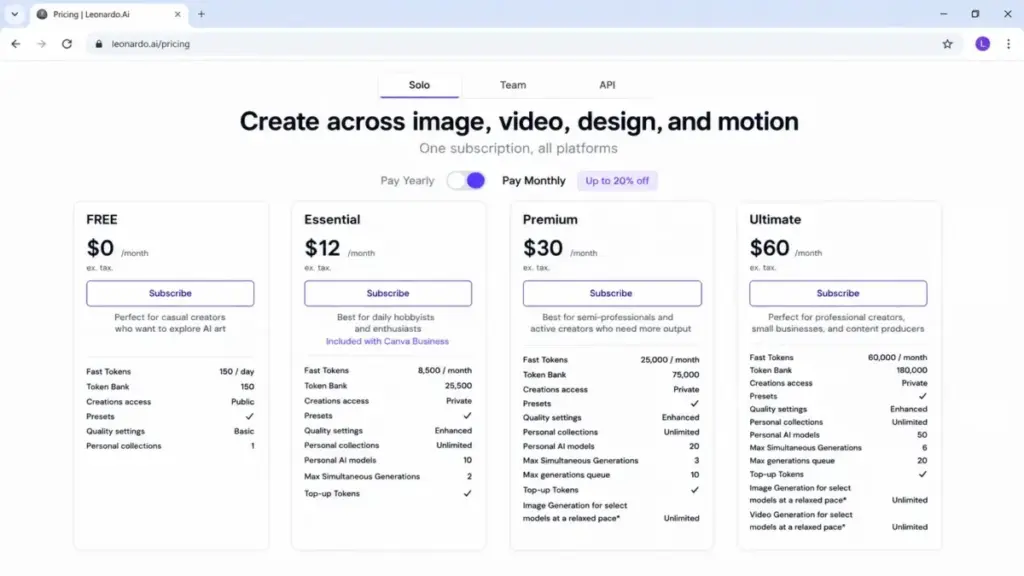Click the Ultimate Token Bank 180,000 value
Screen dimensions: 1024x576
[912, 370]
